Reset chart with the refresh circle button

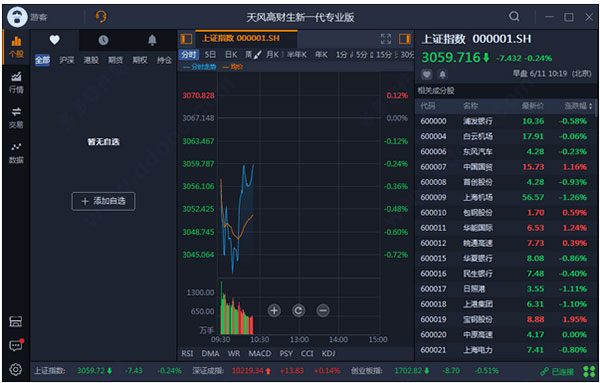click(298, 310)
